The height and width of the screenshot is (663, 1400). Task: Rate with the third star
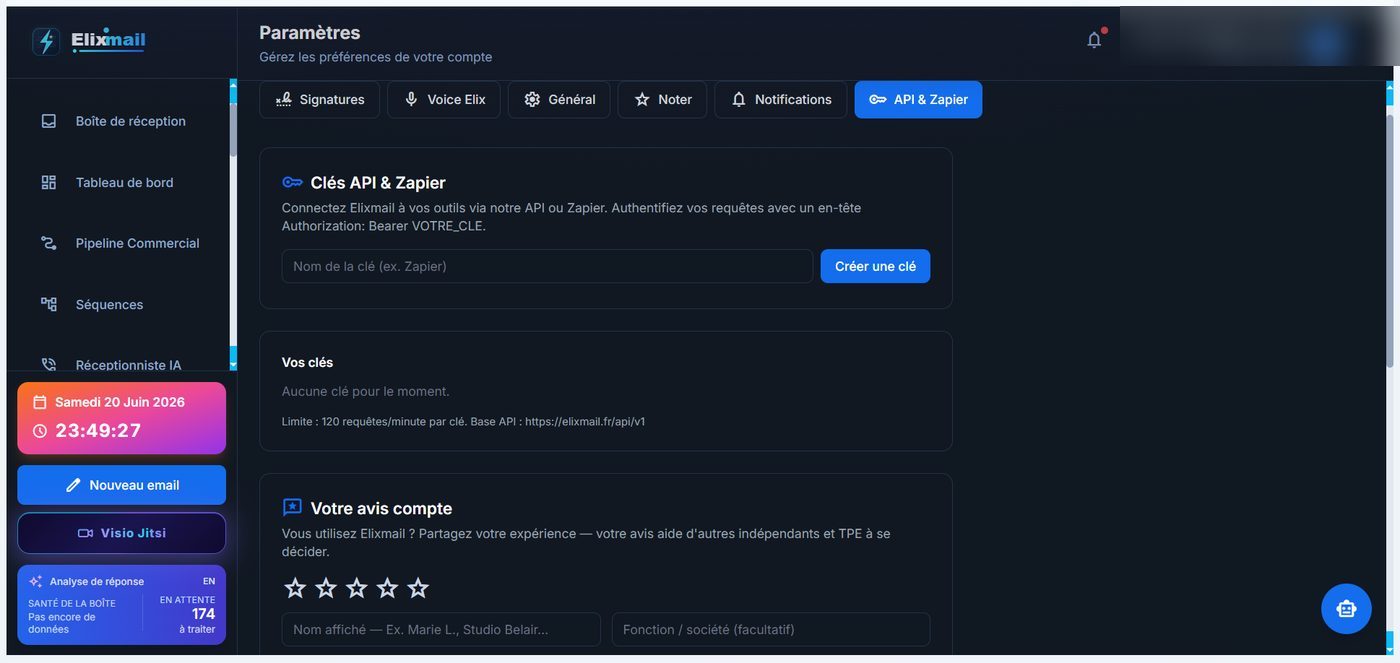tap(357, 588)
